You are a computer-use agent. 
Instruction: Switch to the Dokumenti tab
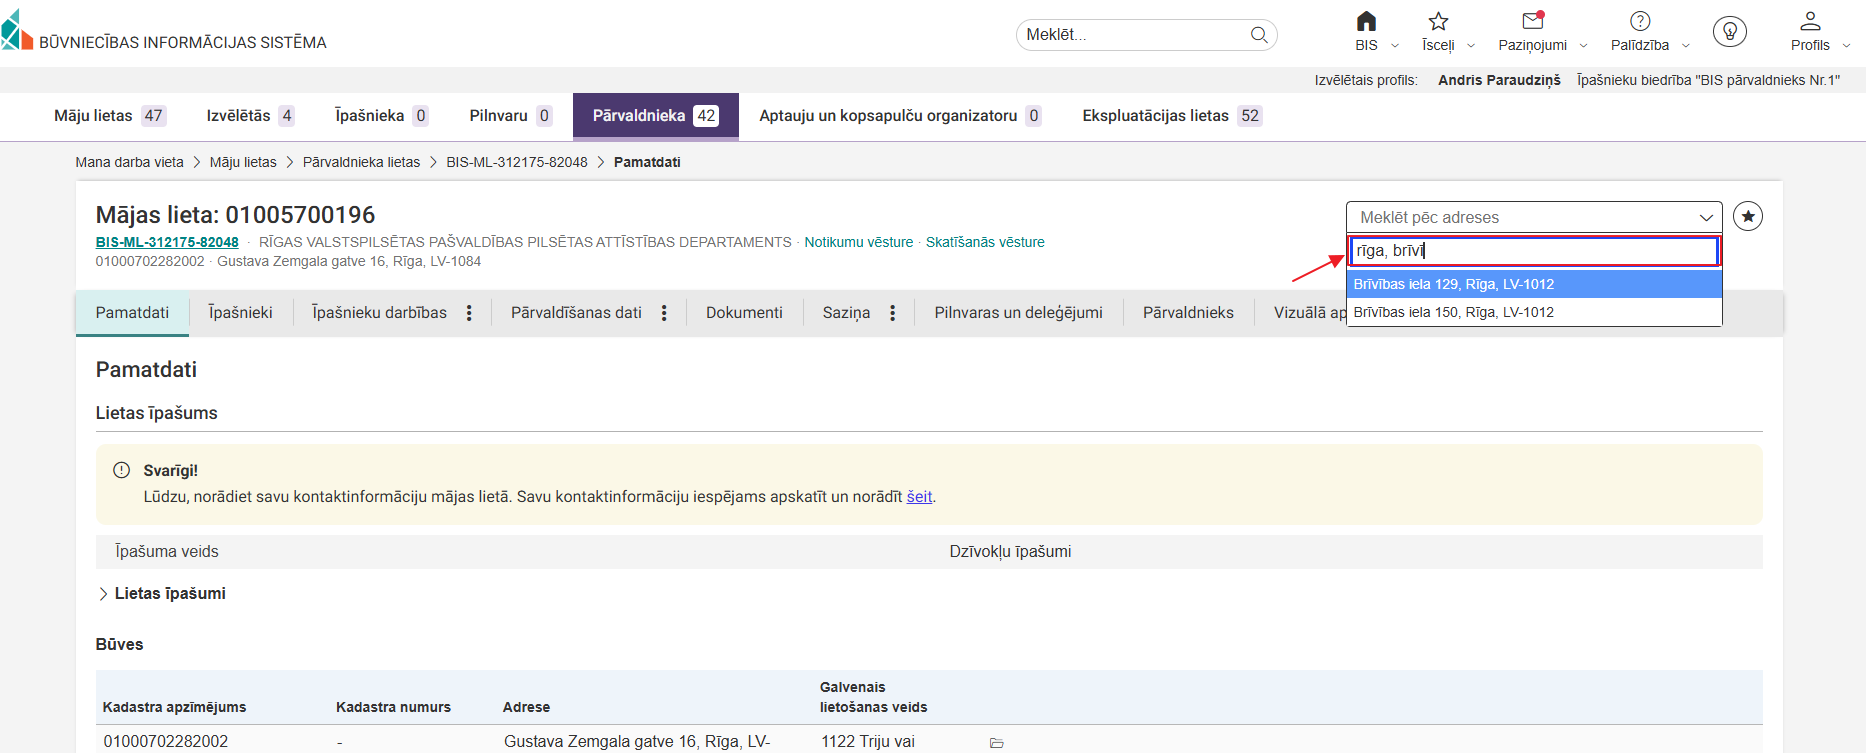(x=744, y=313)
